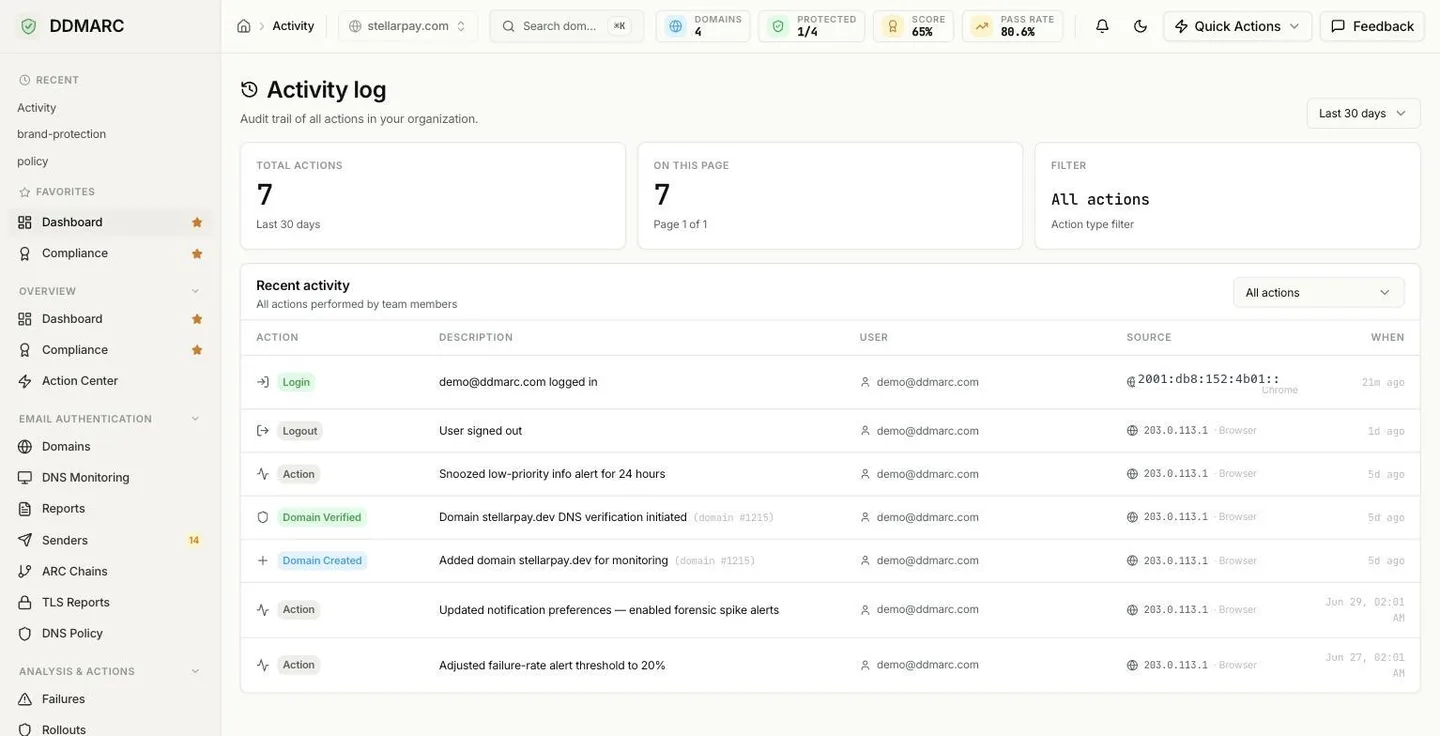Click the 'Jun 27, 02:01 AM' timestamp
Image resolution: width=1440 pixels, height=736 pixels.
pos(1365,665)
